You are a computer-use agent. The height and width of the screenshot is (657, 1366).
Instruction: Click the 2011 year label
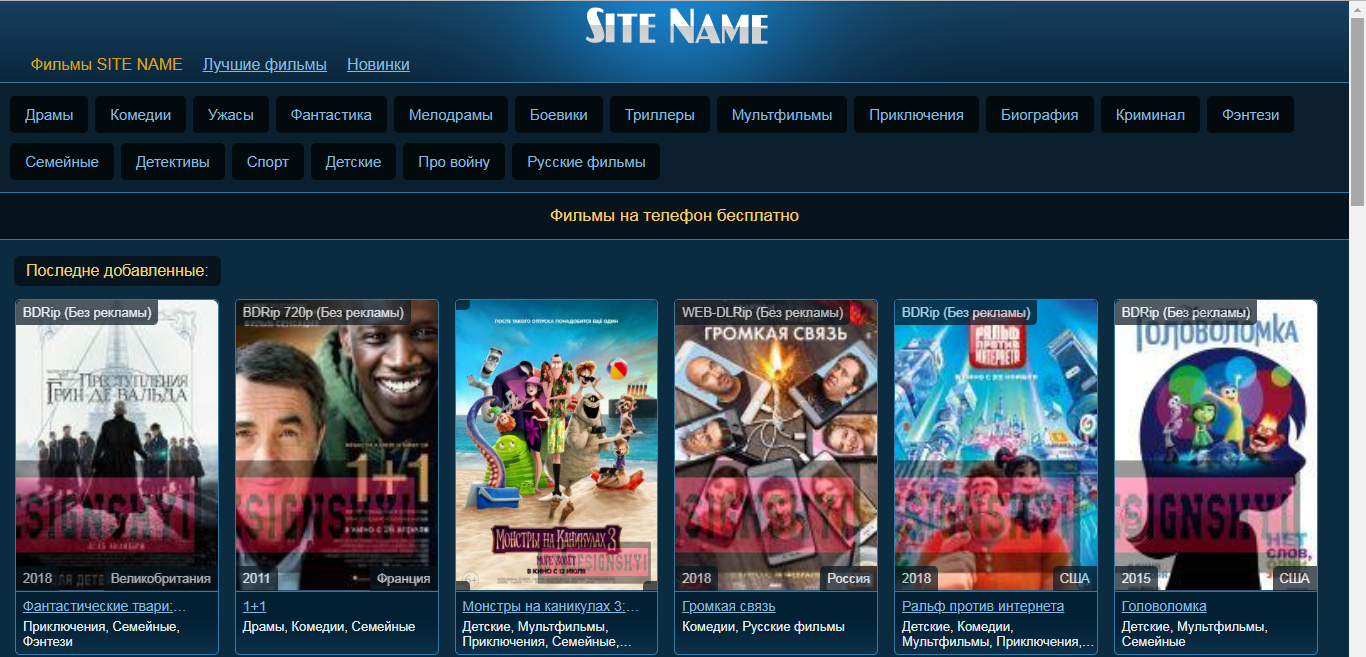tap(256, 578)
